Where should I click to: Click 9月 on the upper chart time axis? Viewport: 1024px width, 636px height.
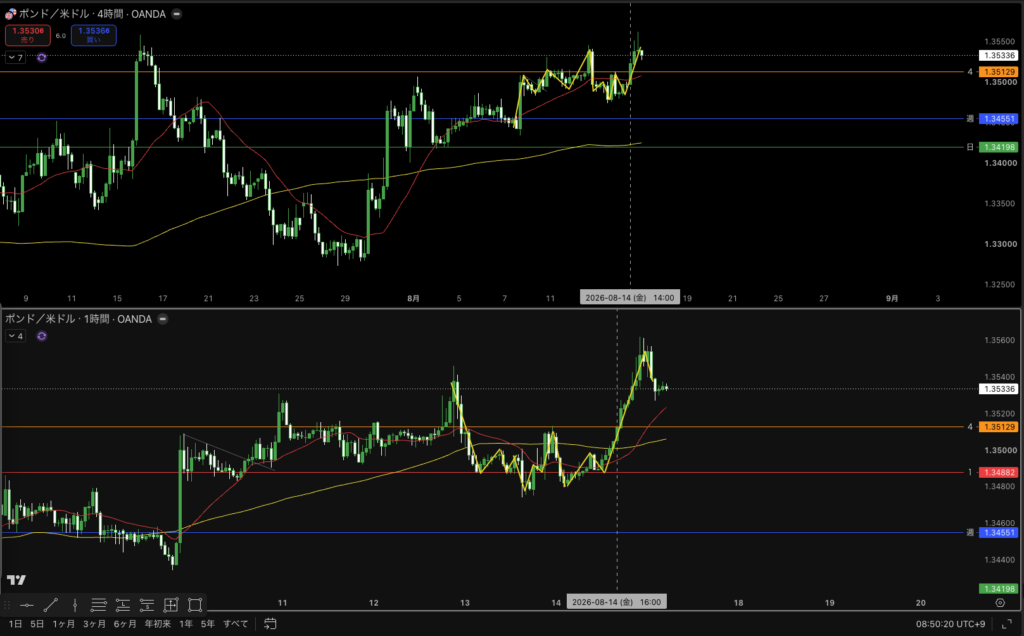coord(892,298)
